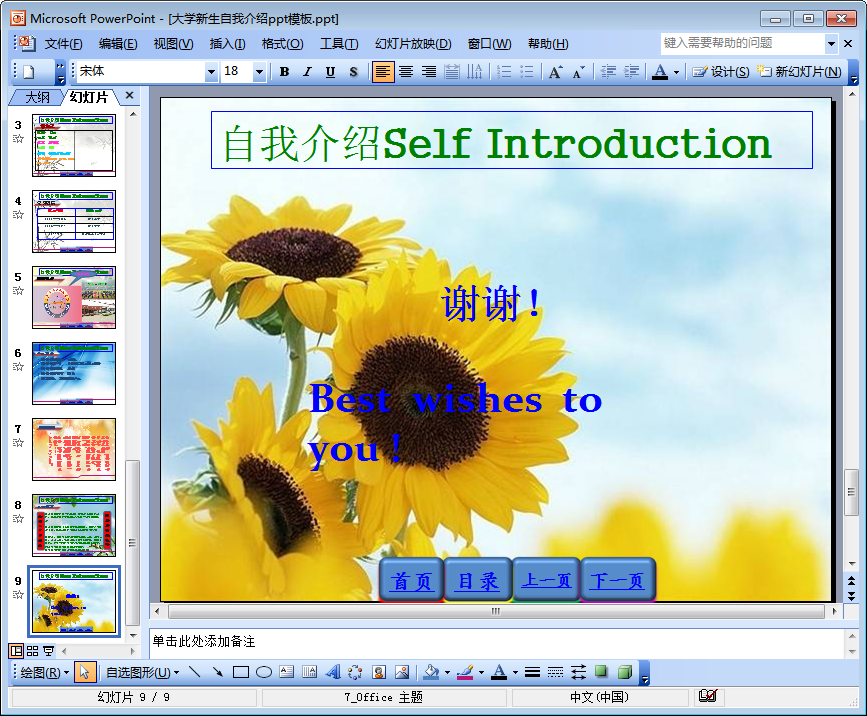867x716 pixels.
Task: Open arrow style options
Action: click(578, 672)
